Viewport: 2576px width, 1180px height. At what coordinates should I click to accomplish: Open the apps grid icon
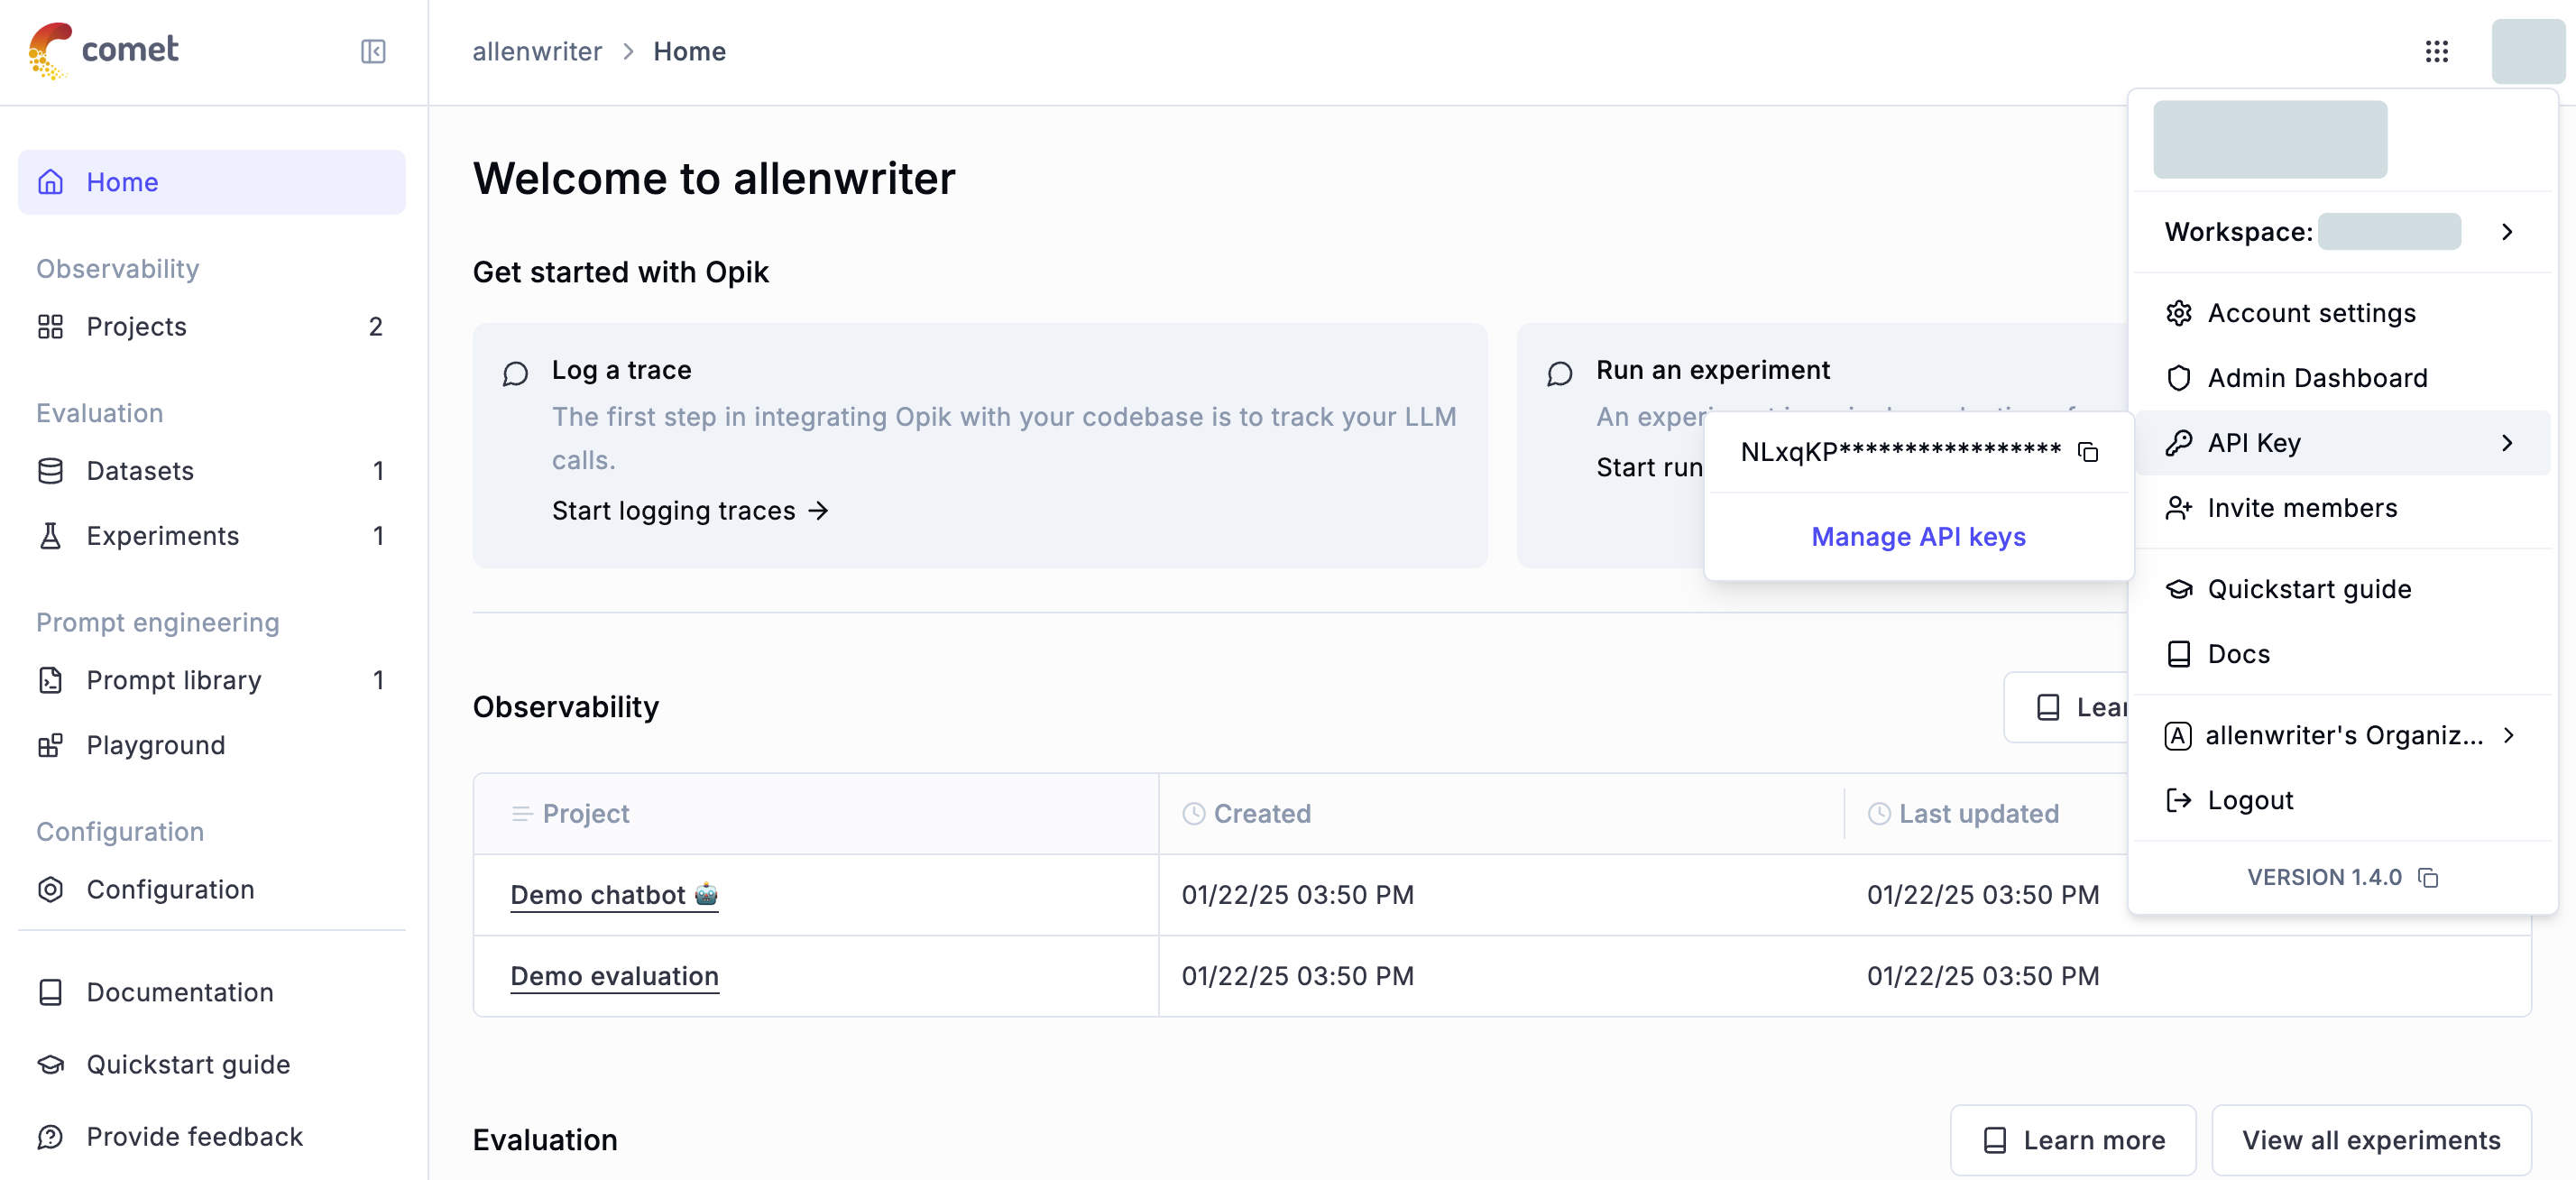pyautogui.click(x=2436, y=51)
